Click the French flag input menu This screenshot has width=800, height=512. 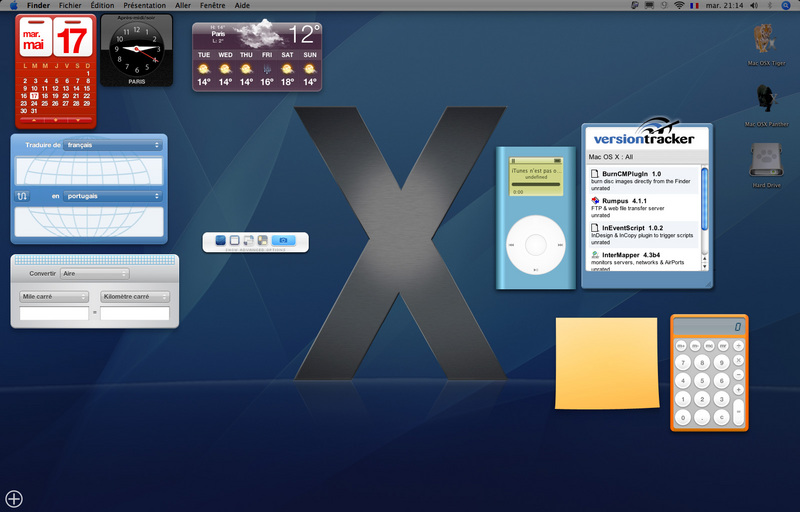pos(694,6)
